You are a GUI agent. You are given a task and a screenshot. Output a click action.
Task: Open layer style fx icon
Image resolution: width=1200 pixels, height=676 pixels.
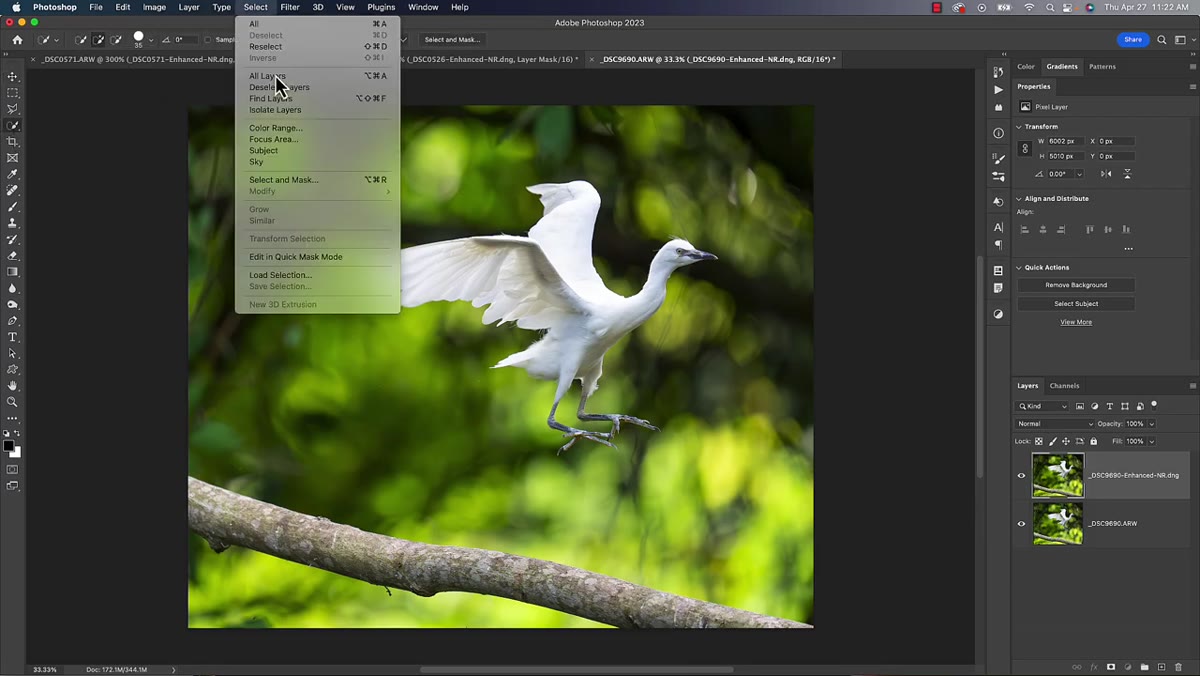1094,667
